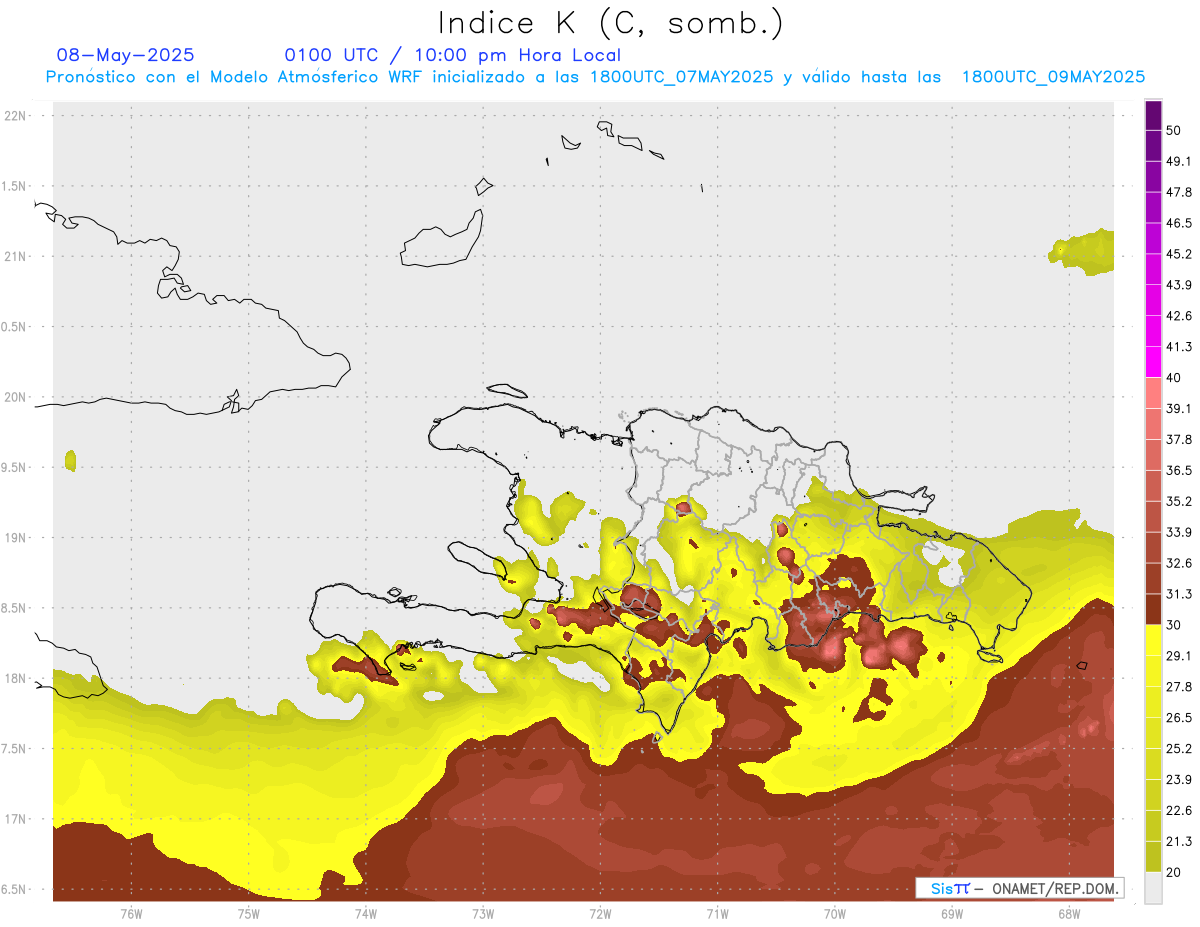Click the colorbar value "45.2"
1200x927 pixels.
click(x=1179, y=254)
